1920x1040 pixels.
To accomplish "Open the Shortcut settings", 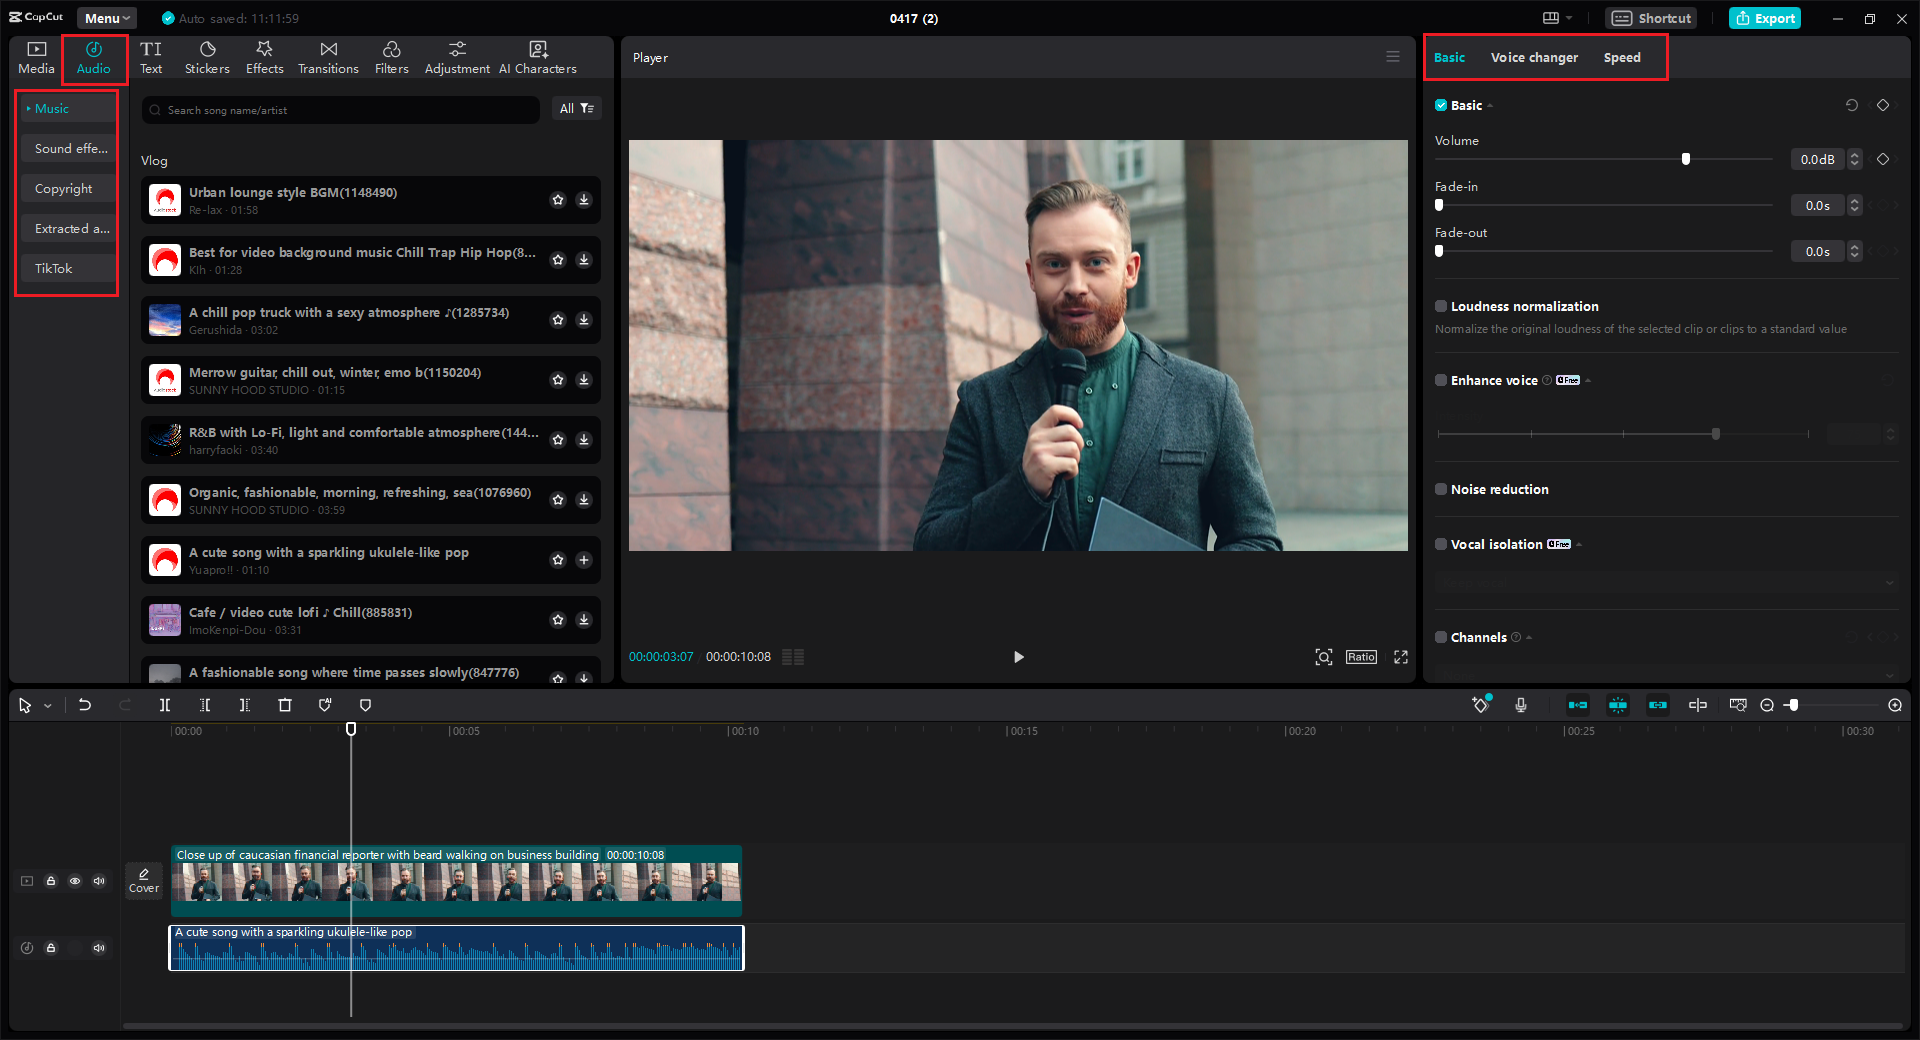I will pyautogui.click(x=1650, y=18).
